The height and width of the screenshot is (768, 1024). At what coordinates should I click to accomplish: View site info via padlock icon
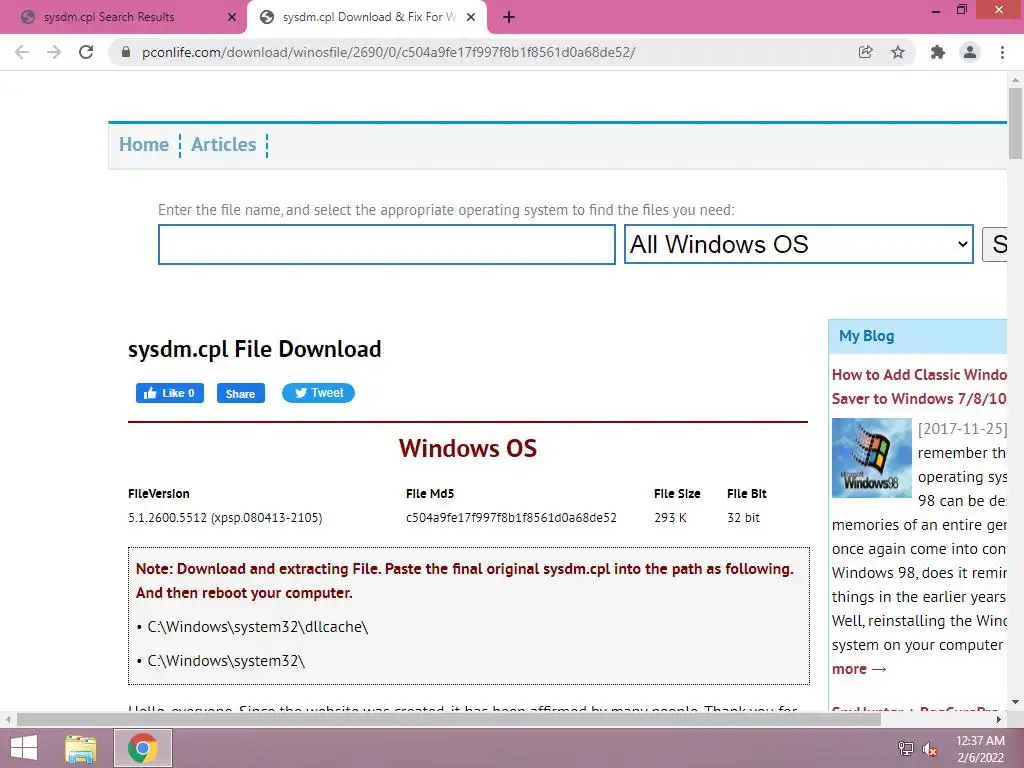126,52
